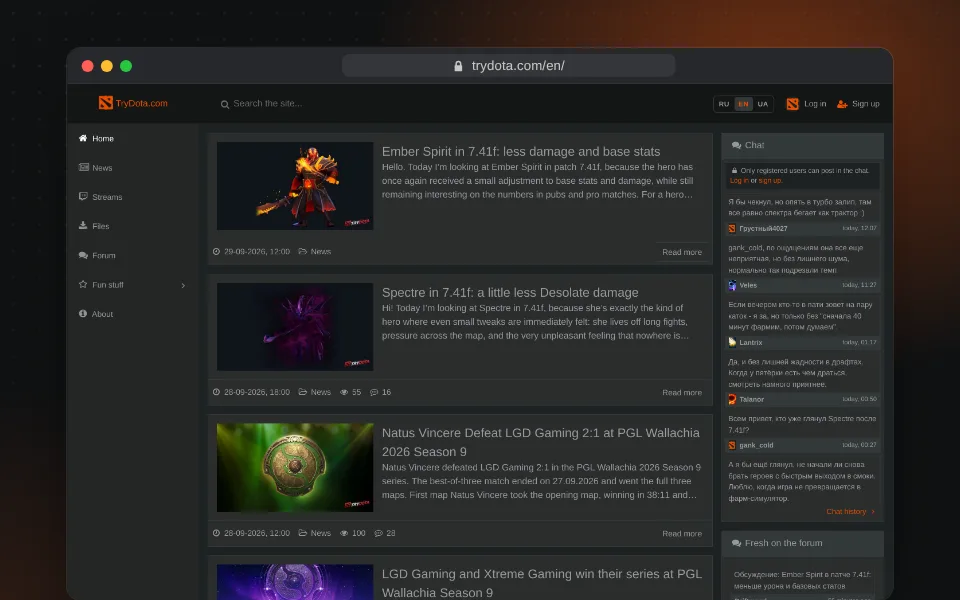Click the Sign up link in header
The height and width of the screenshot is (600, 960).
tap(866, 104)
